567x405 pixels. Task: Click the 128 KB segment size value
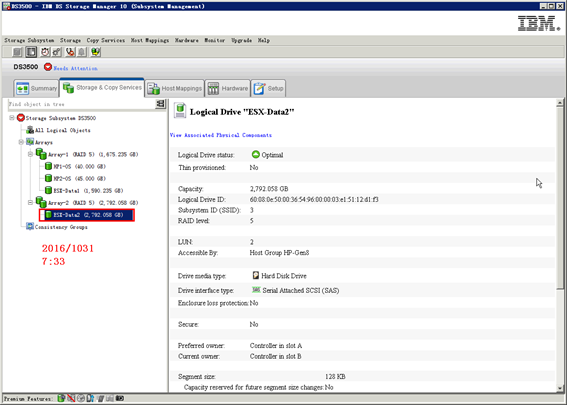pos(335,377)
